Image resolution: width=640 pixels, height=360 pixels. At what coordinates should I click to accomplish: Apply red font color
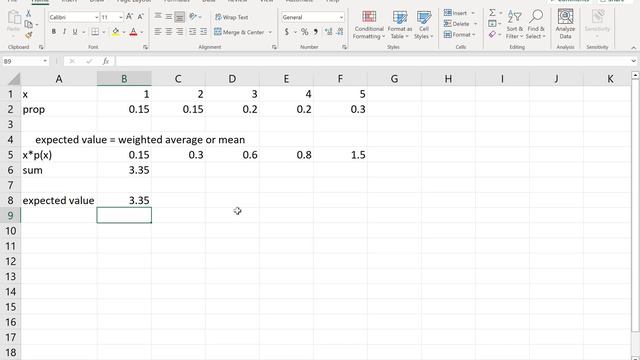pyautogui.click(x=133, y=32)
